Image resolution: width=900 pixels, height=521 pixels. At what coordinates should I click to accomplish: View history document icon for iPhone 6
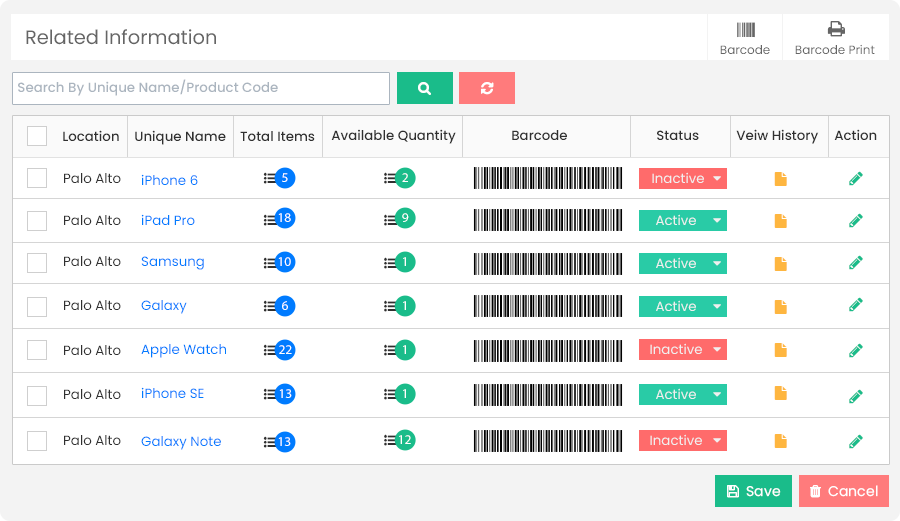pyautogui.click(x=781, y=179)
